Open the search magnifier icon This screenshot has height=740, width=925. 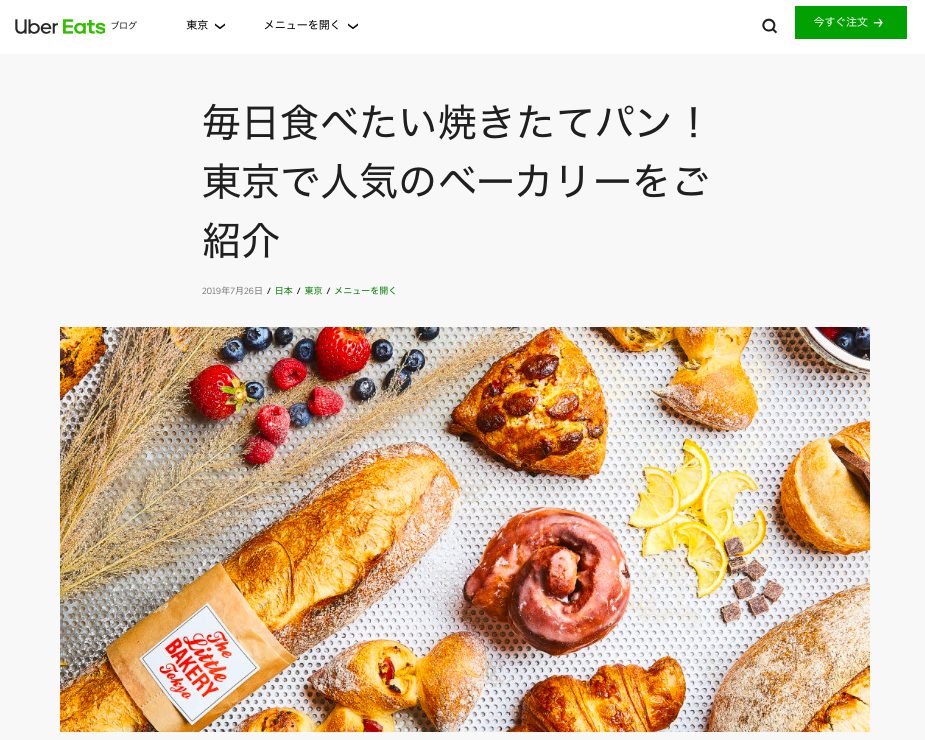(769, 26)
